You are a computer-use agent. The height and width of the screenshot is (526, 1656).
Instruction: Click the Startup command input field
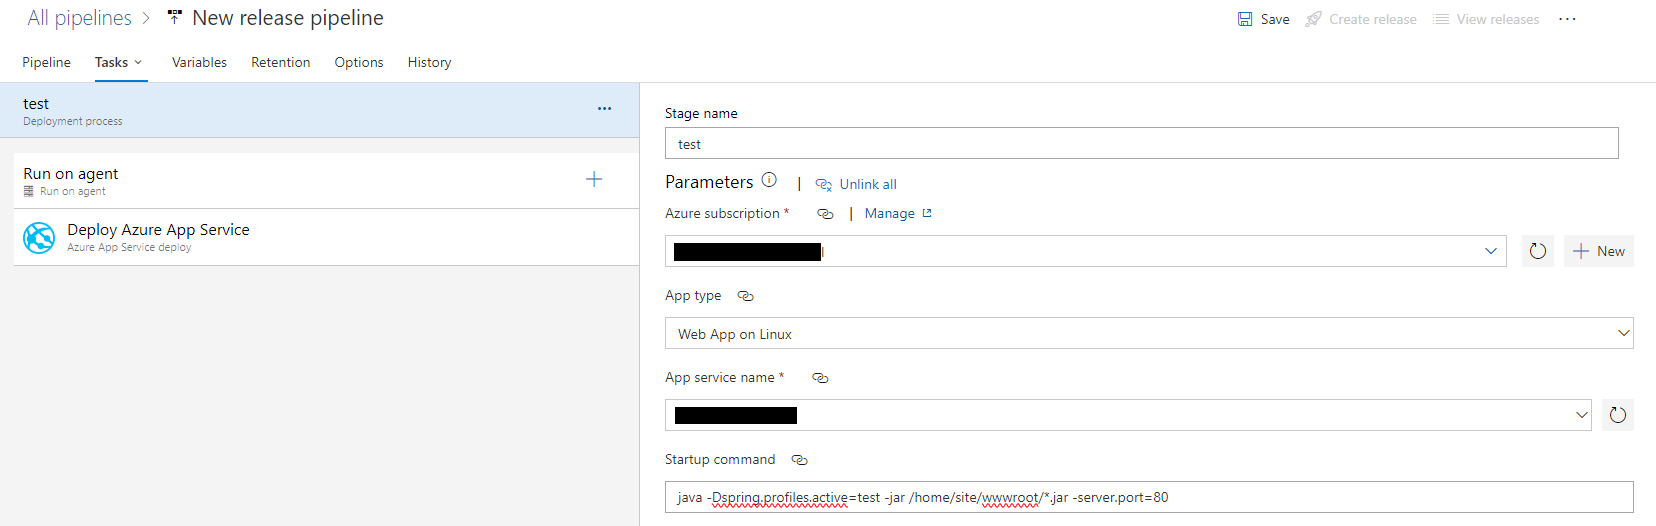(x=1149, y=497)
